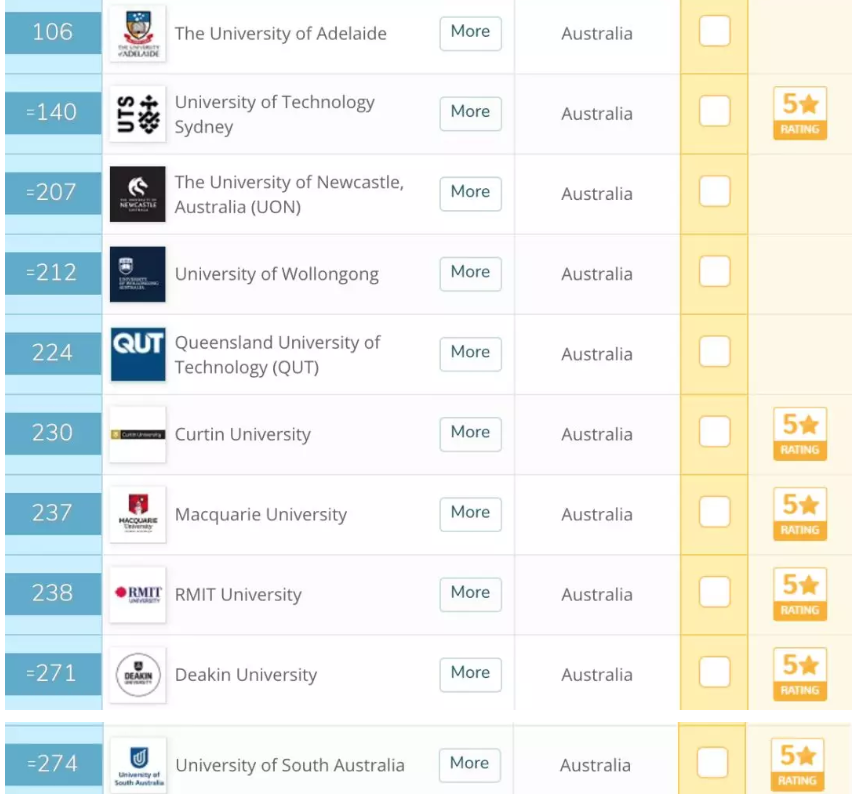Viewport: 852px width, 794px height.
Task: Tick the compare checkbox for The University of Adelaide
Action: [x=715, y=31]
